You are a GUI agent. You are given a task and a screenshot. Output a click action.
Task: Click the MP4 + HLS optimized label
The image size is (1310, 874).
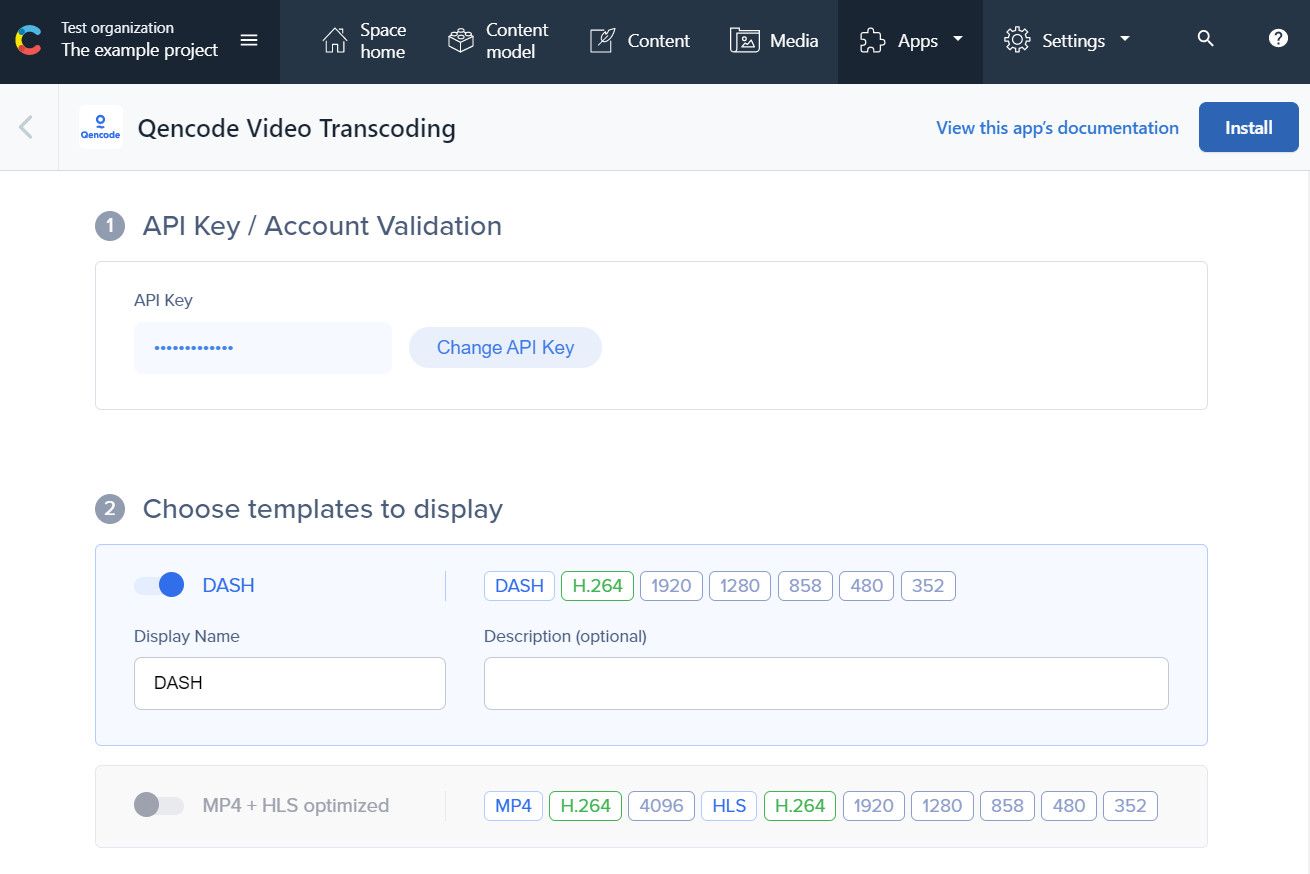[x=295, y=805]
